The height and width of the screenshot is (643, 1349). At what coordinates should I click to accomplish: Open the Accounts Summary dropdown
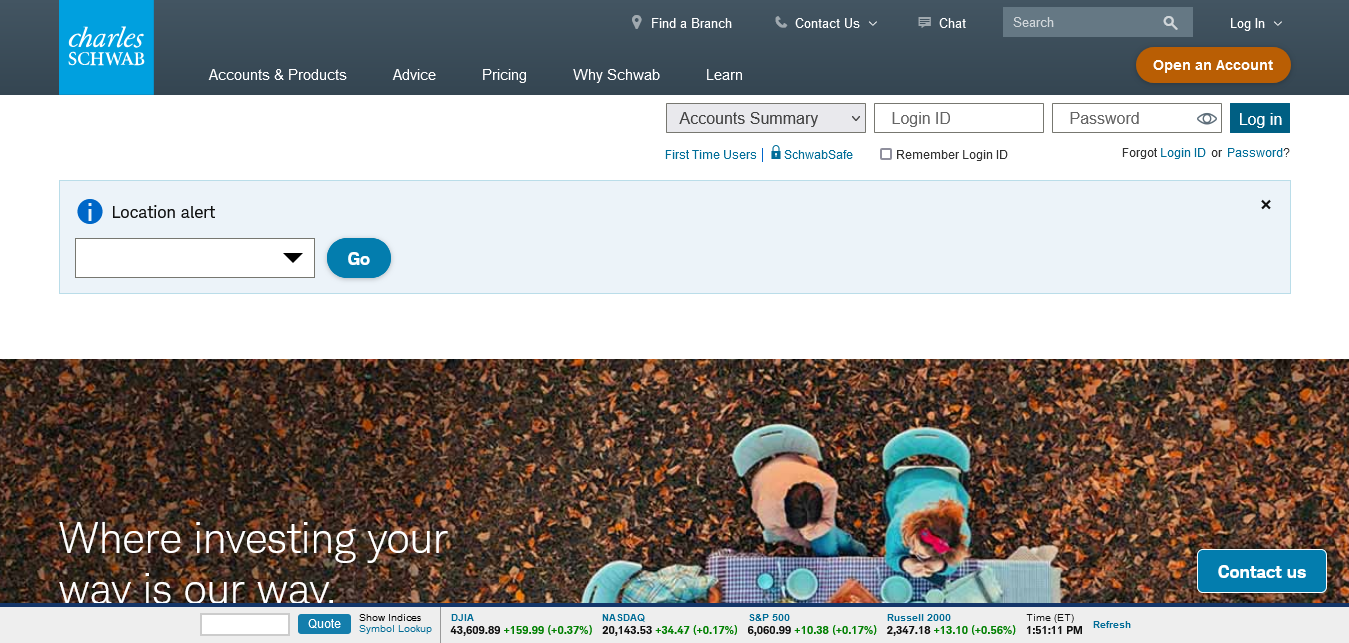[766, 118]
